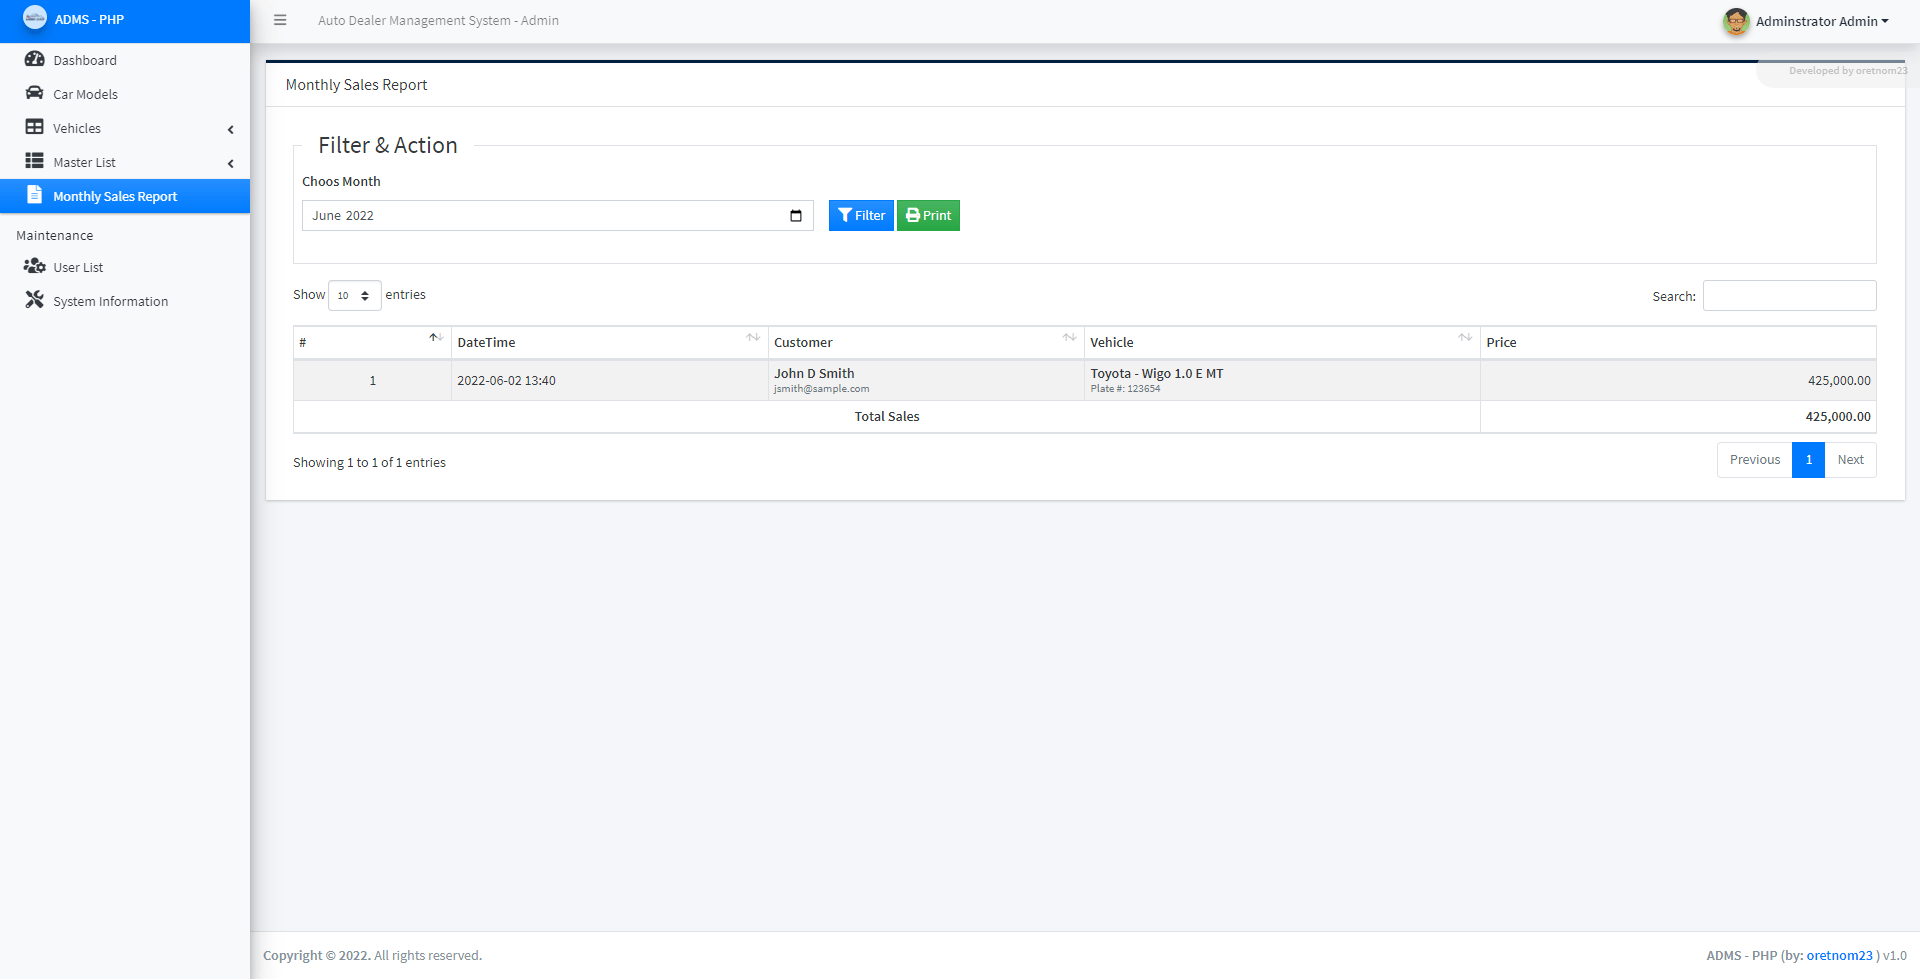Expand the Vehicles sidebar submenu
The width and height of the screenshot is (1920, 979).
[x=230, y=129]
